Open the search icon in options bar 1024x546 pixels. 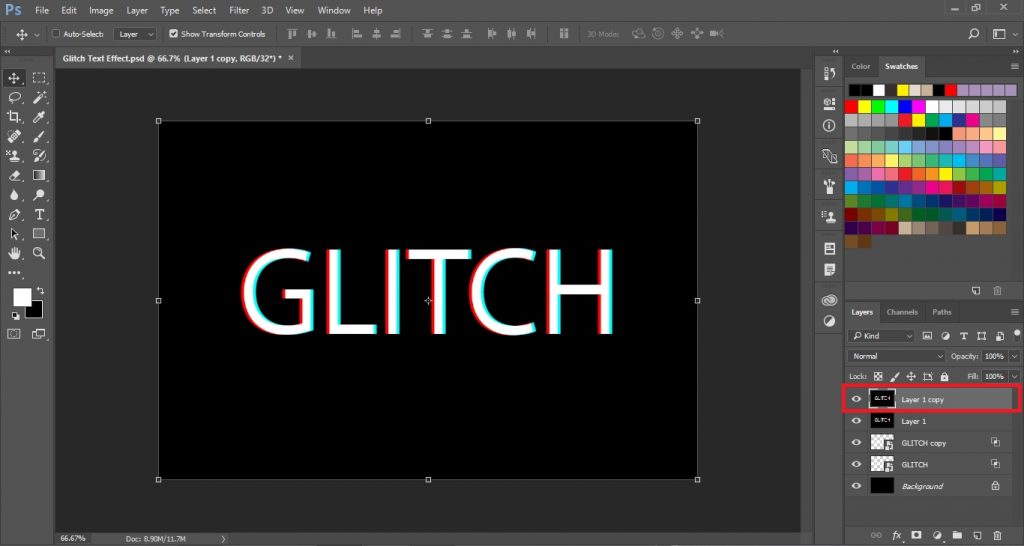[x=974, y=34]
